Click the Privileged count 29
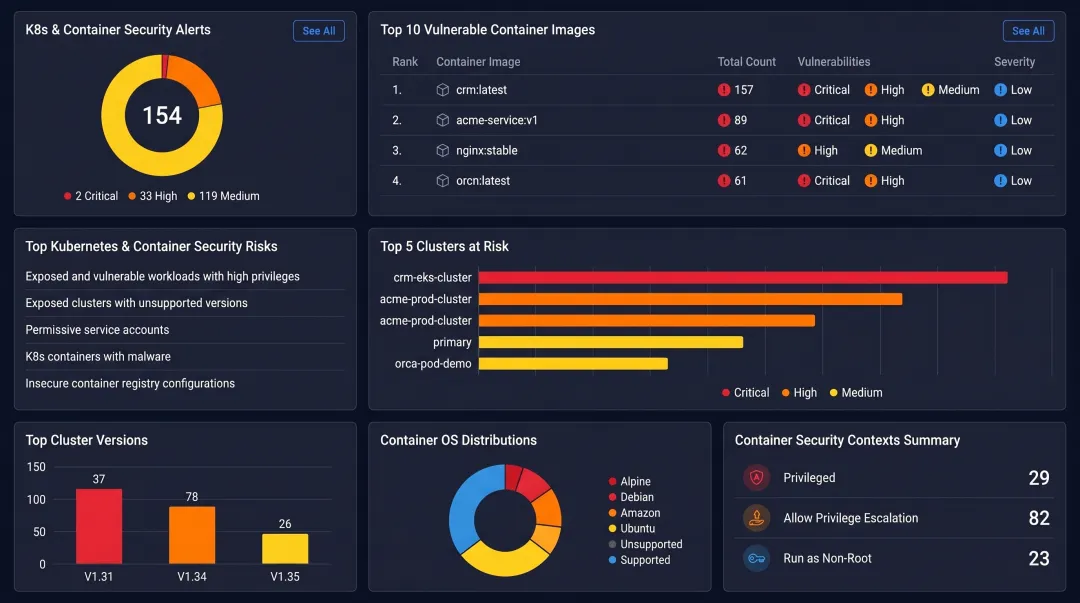The height and width of the screenshot is (603, 1080). click(x=1039, y=478)
